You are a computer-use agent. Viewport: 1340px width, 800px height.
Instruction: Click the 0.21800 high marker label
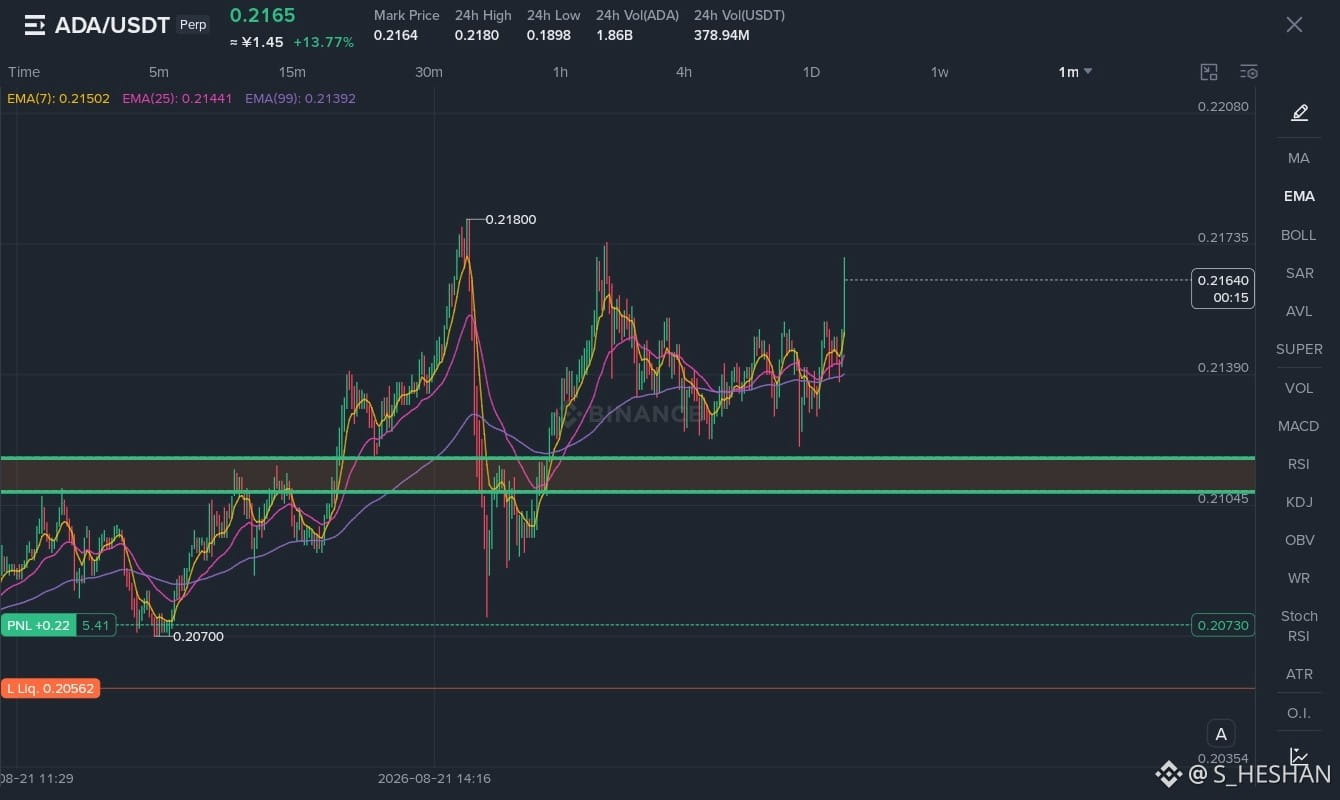[x=511, y=219]
